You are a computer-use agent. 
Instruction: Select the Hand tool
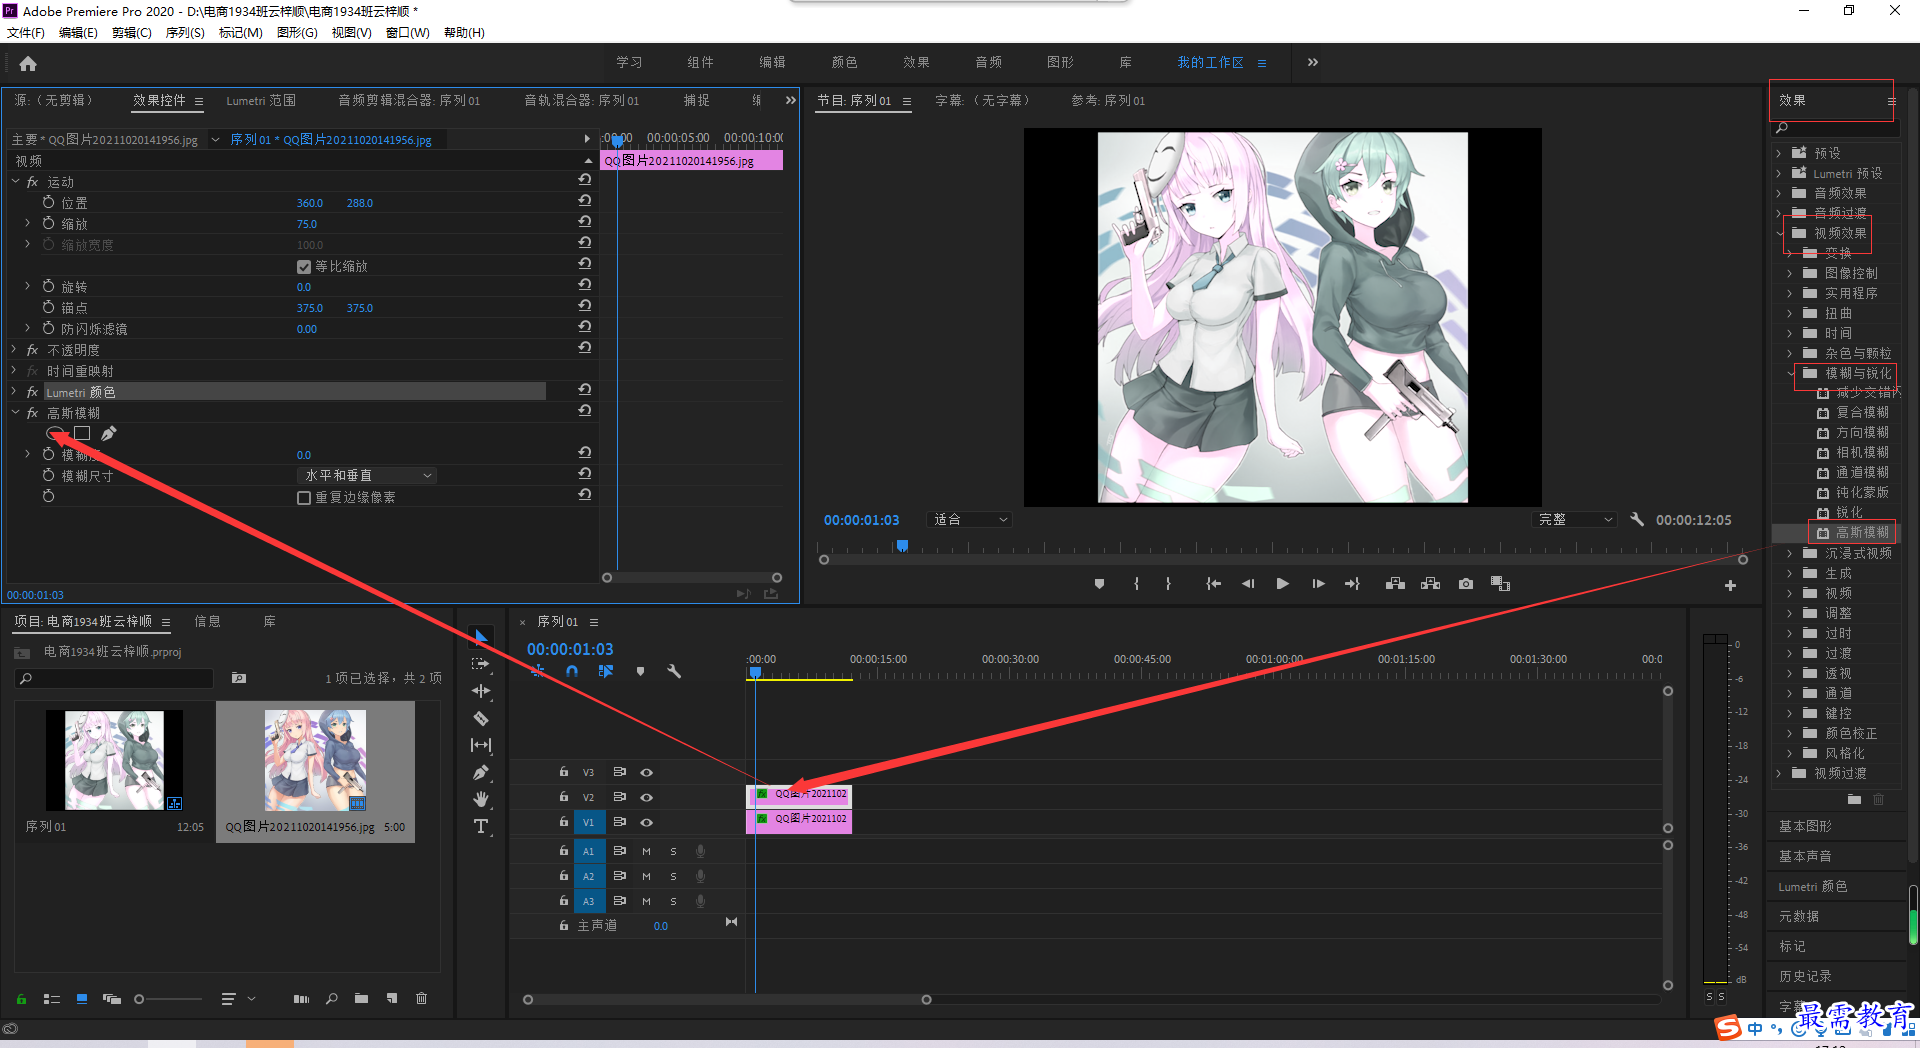(x=481, y=799)
